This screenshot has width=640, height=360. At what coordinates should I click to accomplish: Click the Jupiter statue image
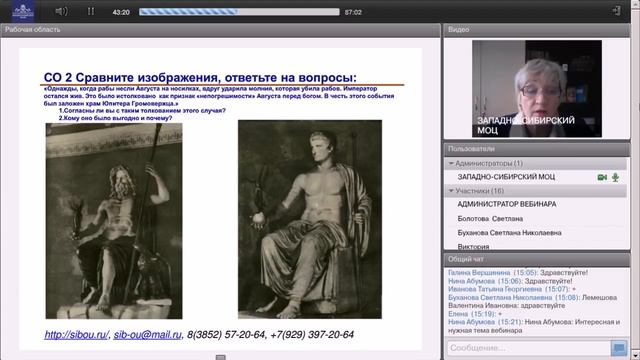tap(114, 221)
